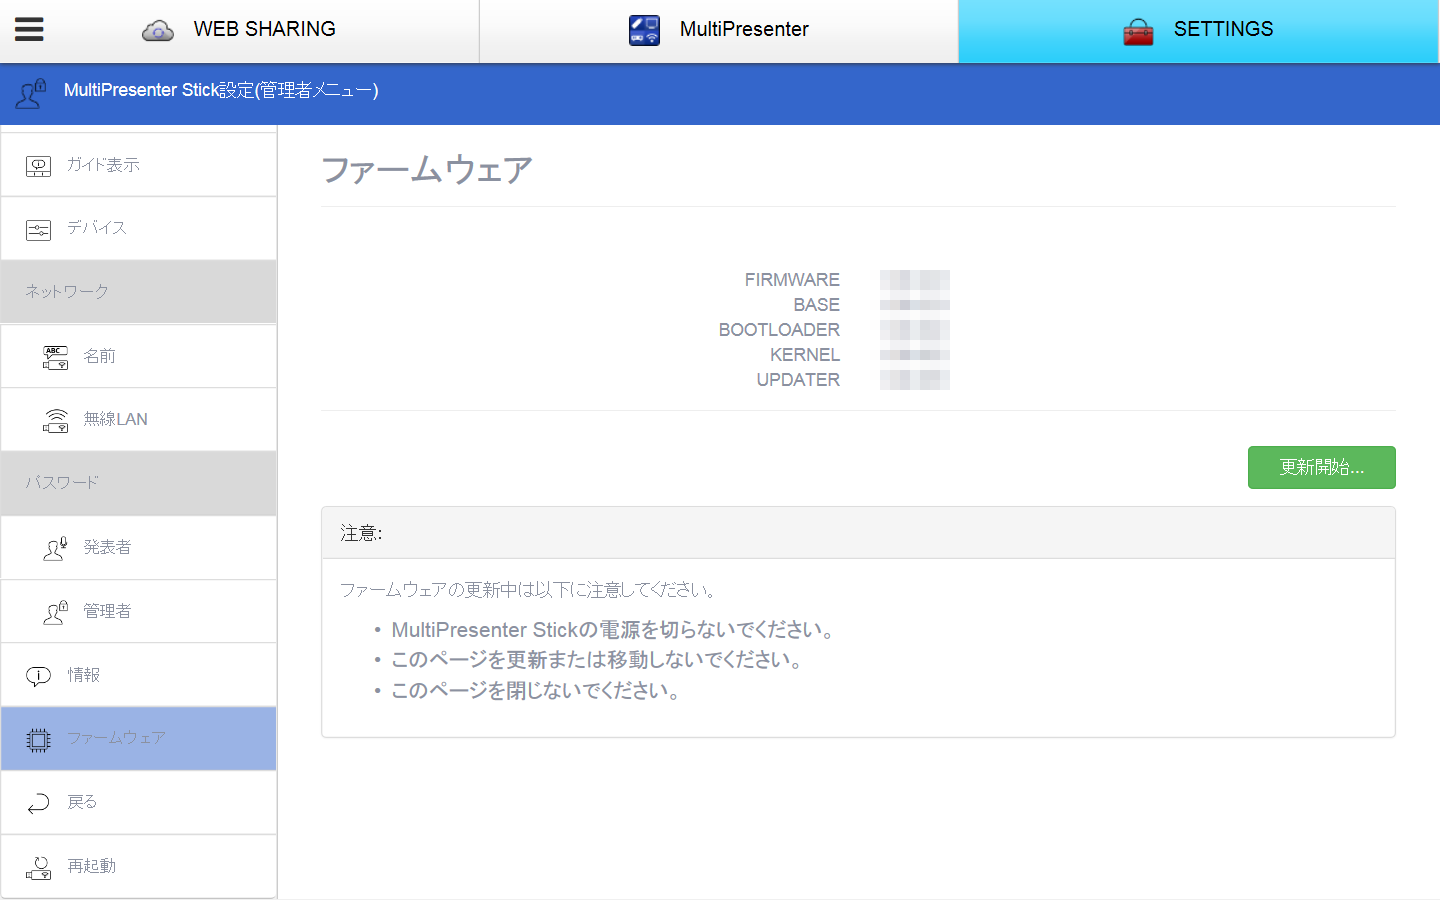Switch to the WEB SHARING tab
This screenshot has height=900, width=1440.
pyautogui.click(x=240, y=29)
